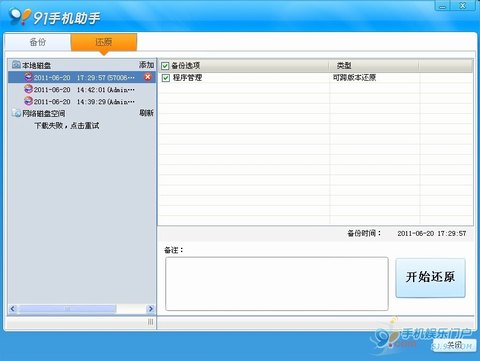Select backup 2011-06-20 14:42:01
The height and width of the screenshot is (361, 480).
[82, 89]
